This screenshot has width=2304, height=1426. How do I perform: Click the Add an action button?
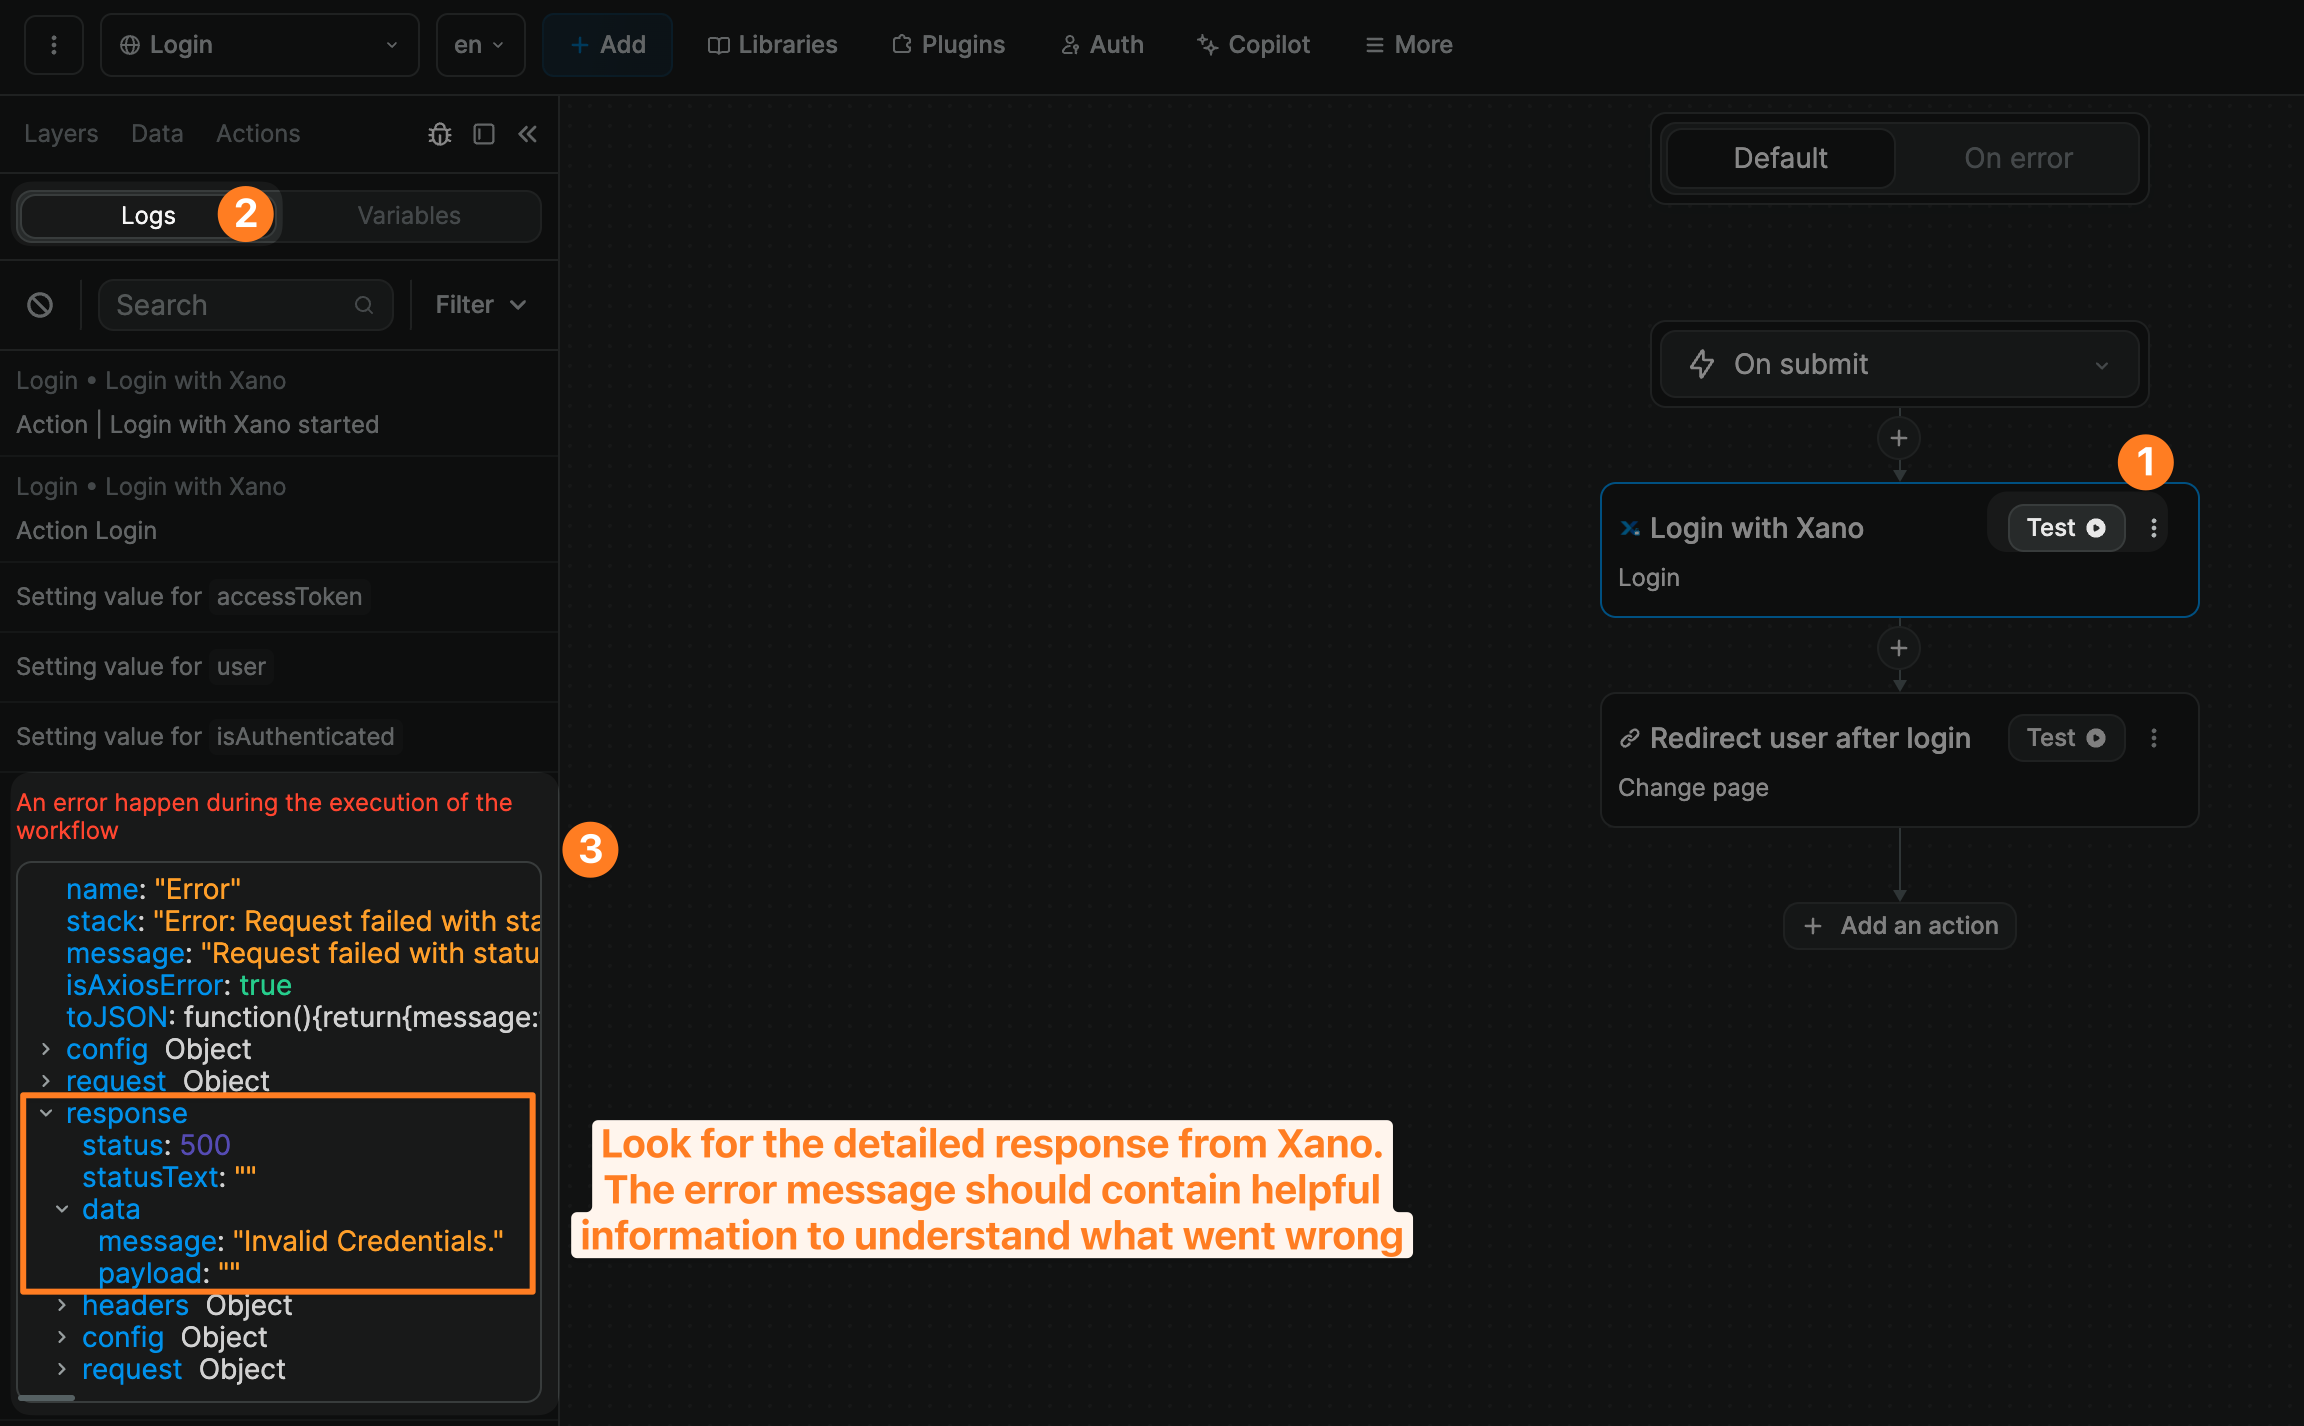tap(1899, 926)
